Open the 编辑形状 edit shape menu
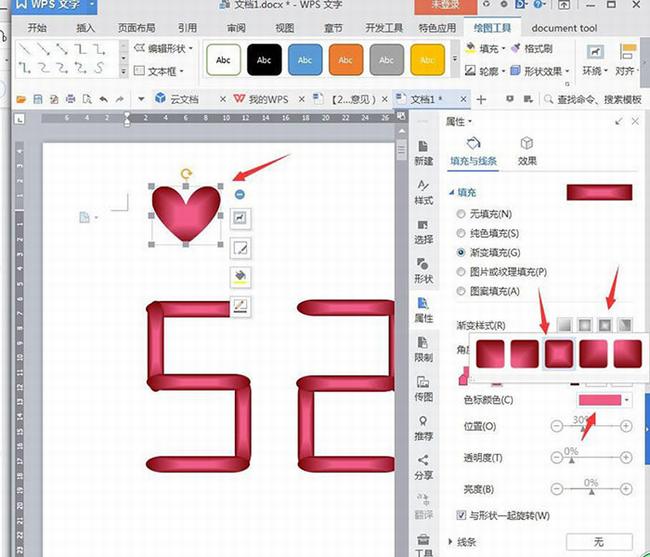 coord(164,48)
